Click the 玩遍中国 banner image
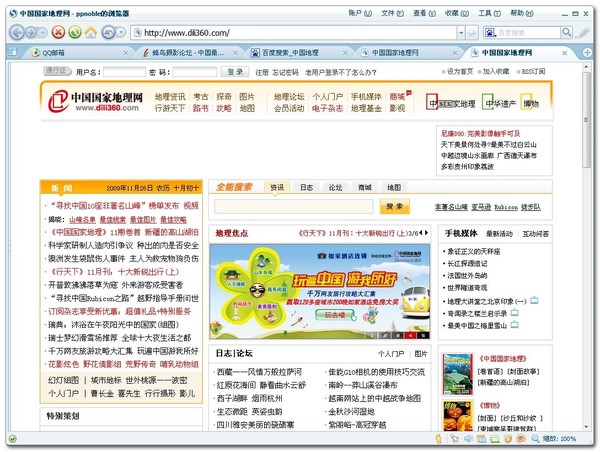600x452 pixels. [x=320, y=291]
